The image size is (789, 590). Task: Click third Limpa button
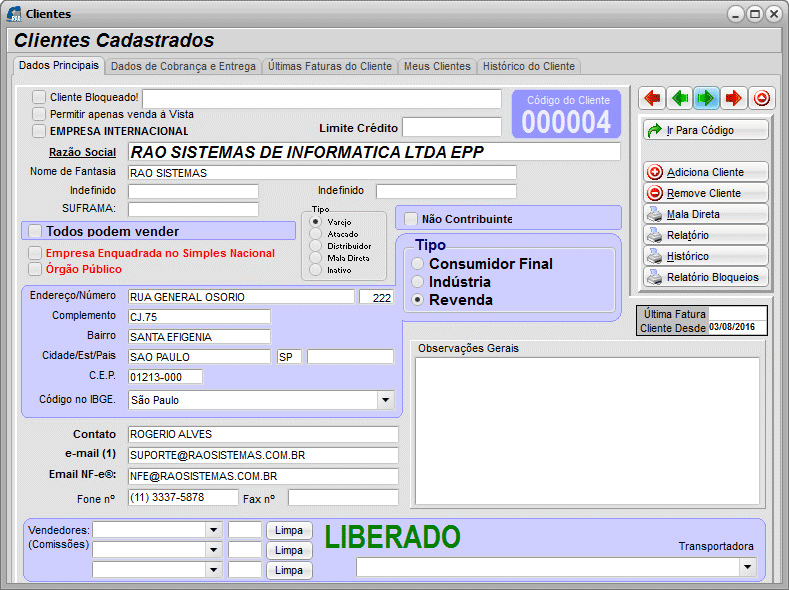(289, 570)
